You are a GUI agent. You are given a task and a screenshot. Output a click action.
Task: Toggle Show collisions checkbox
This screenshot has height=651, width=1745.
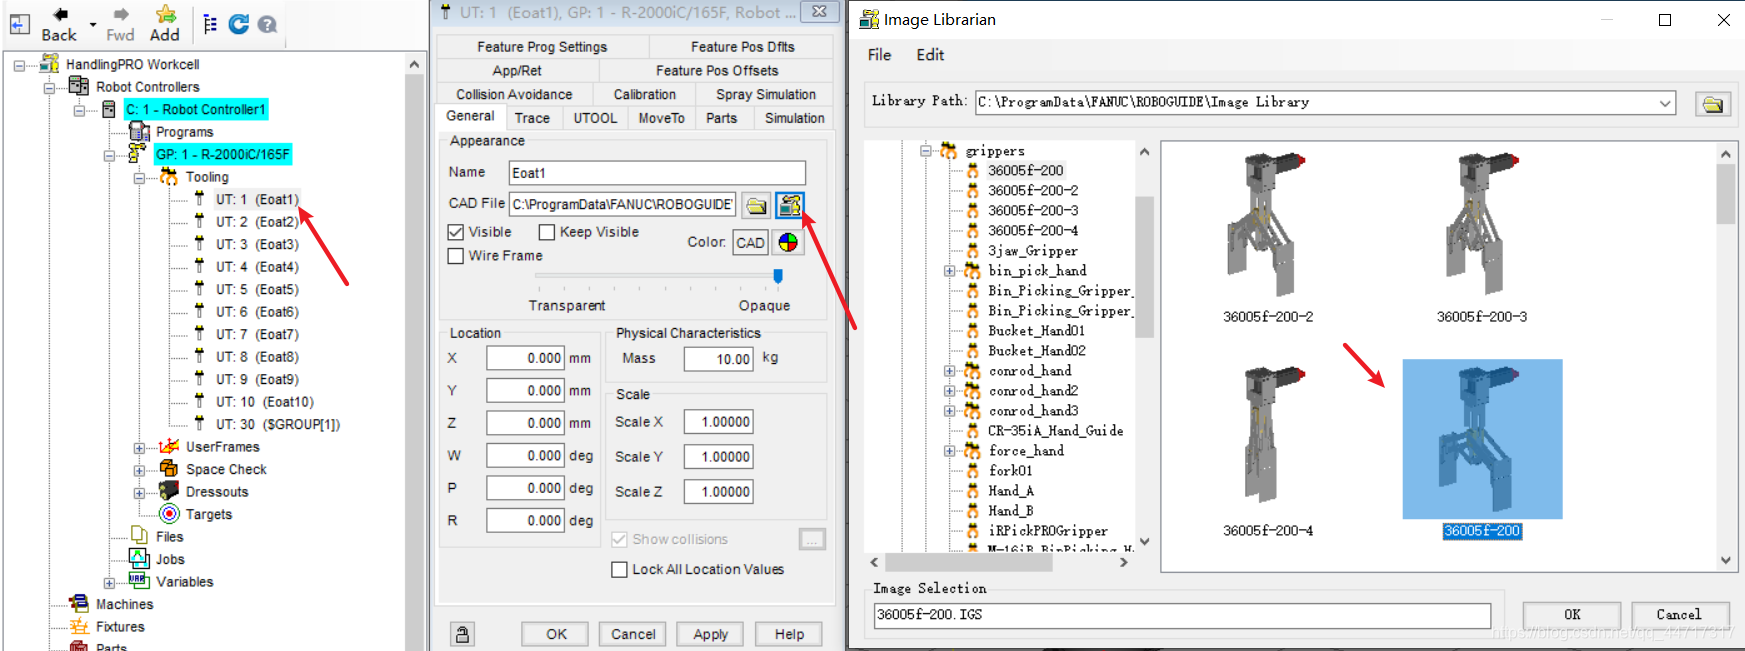click(x=619, y=539)
